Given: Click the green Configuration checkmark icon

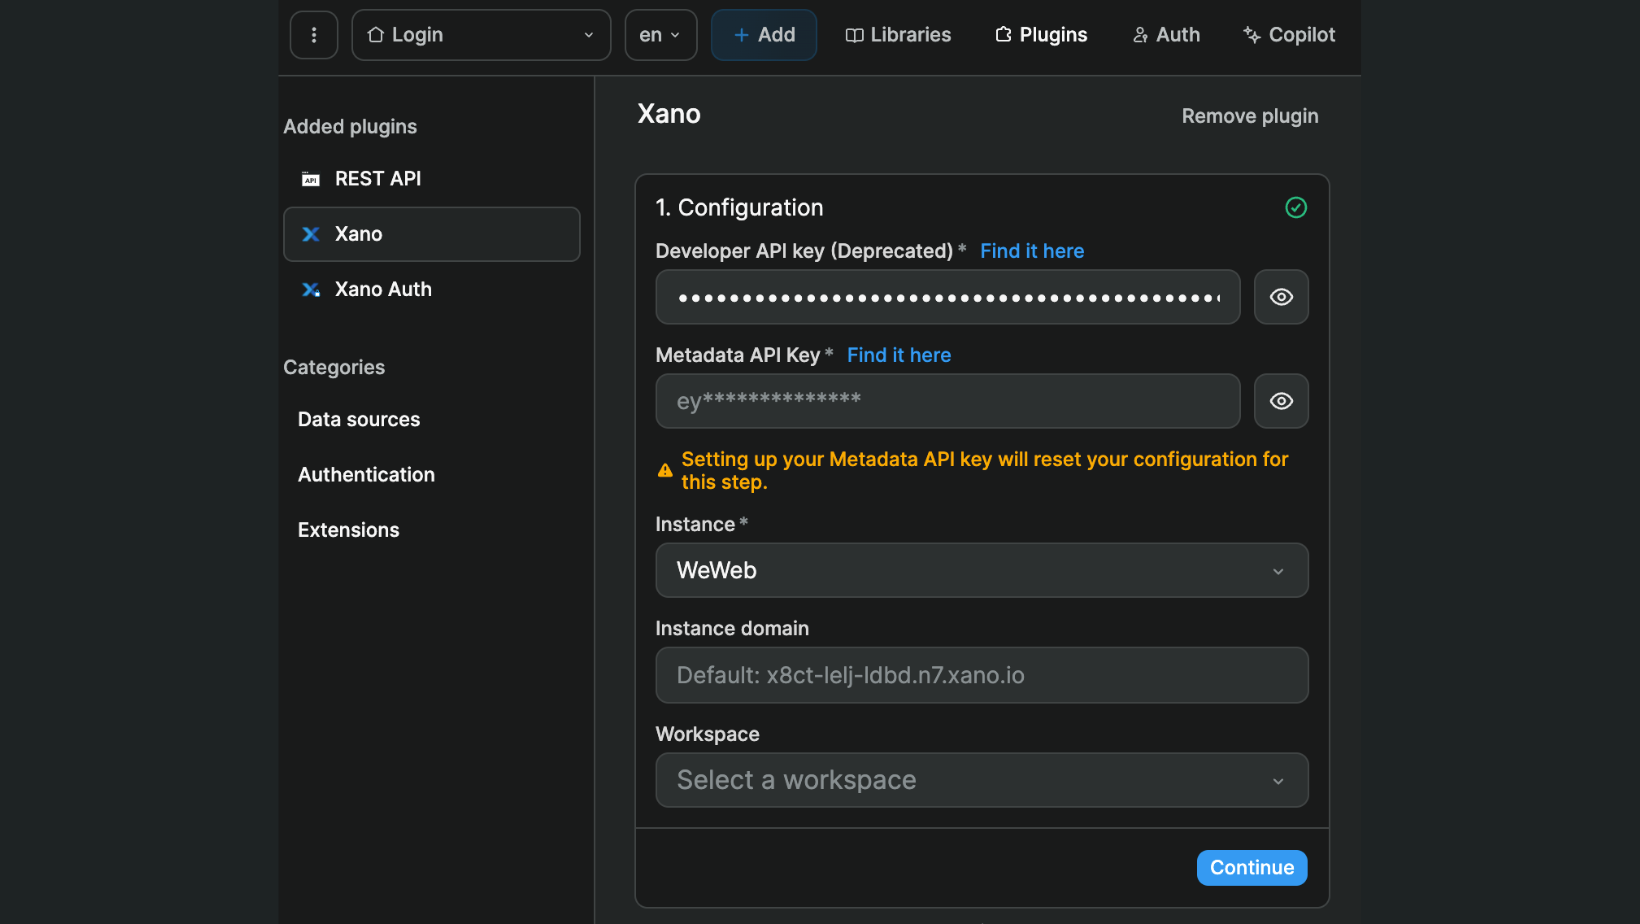Looking at the screenshot, I should click(1296, 207).
